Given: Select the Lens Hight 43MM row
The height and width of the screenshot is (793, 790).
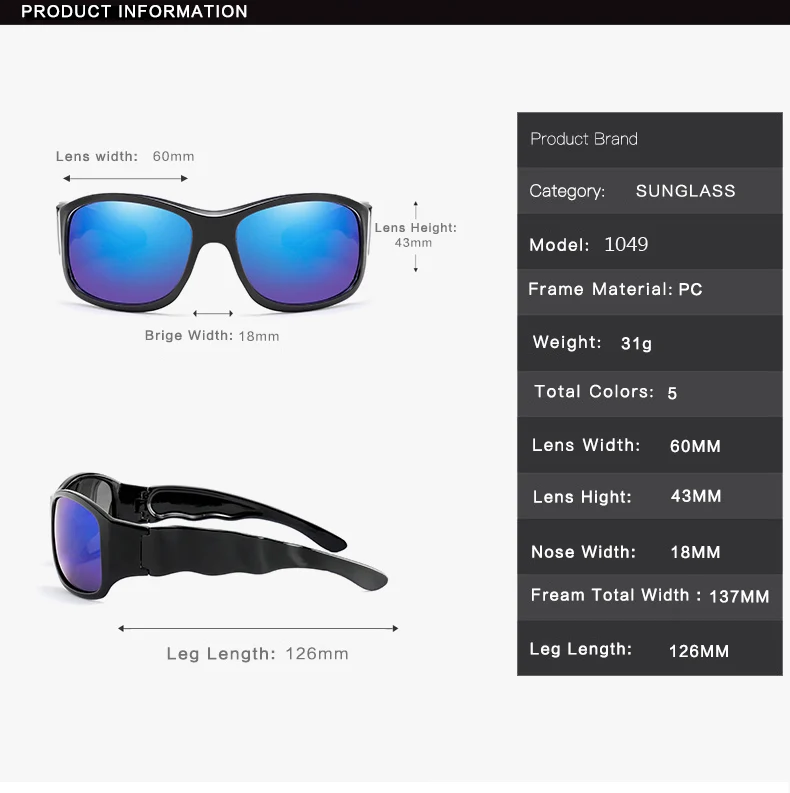Looking at the screenshot, I should tap(649, 496).
